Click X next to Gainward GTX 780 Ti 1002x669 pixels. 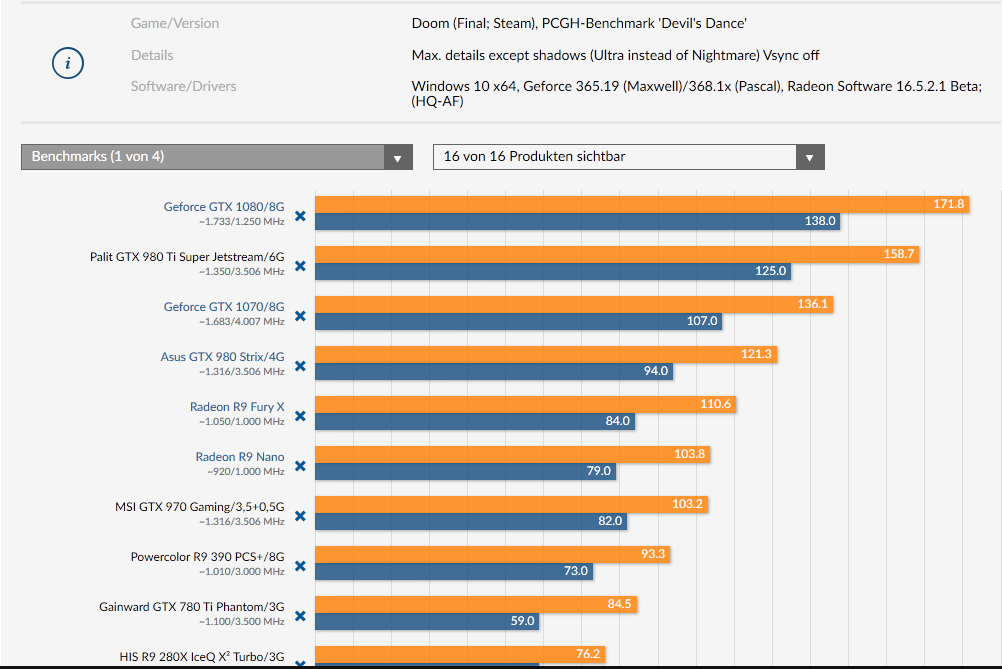[x=299, y=617]
